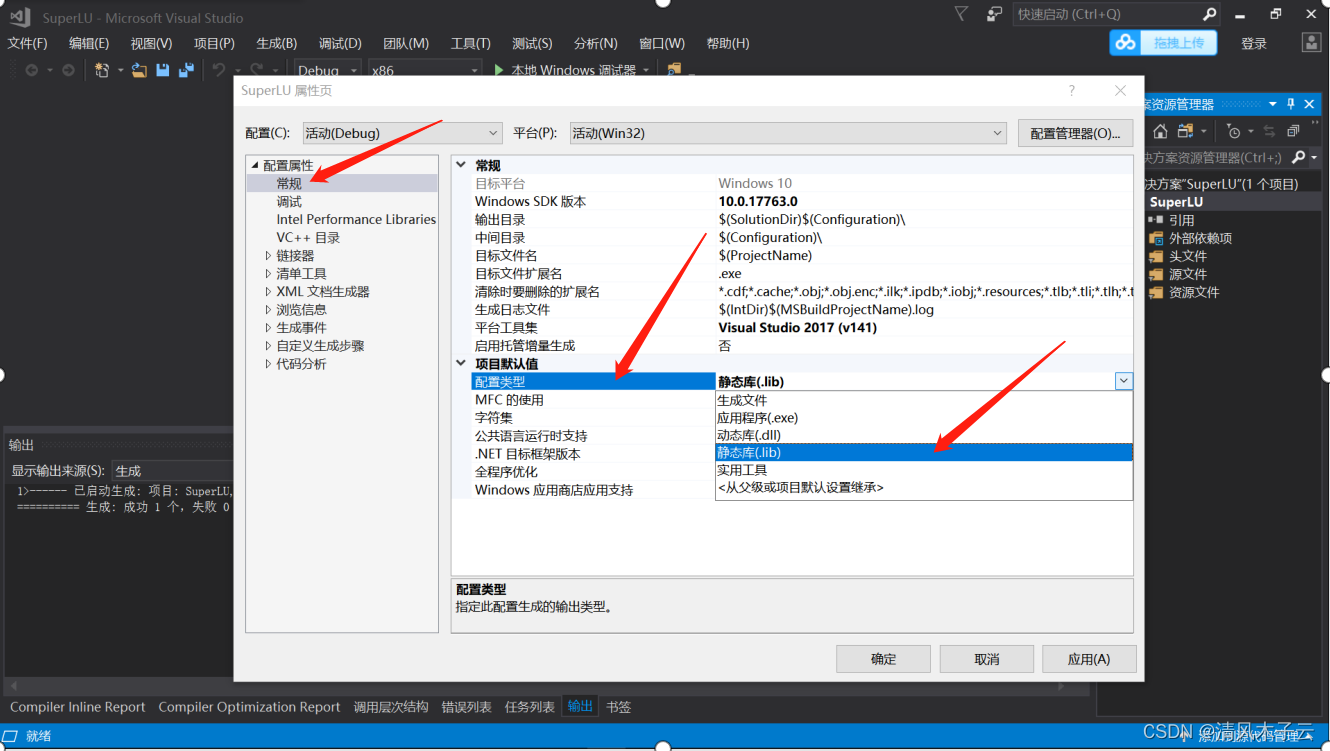Select 外部依赖项 in Solution Explorer

pos(1200,238)
